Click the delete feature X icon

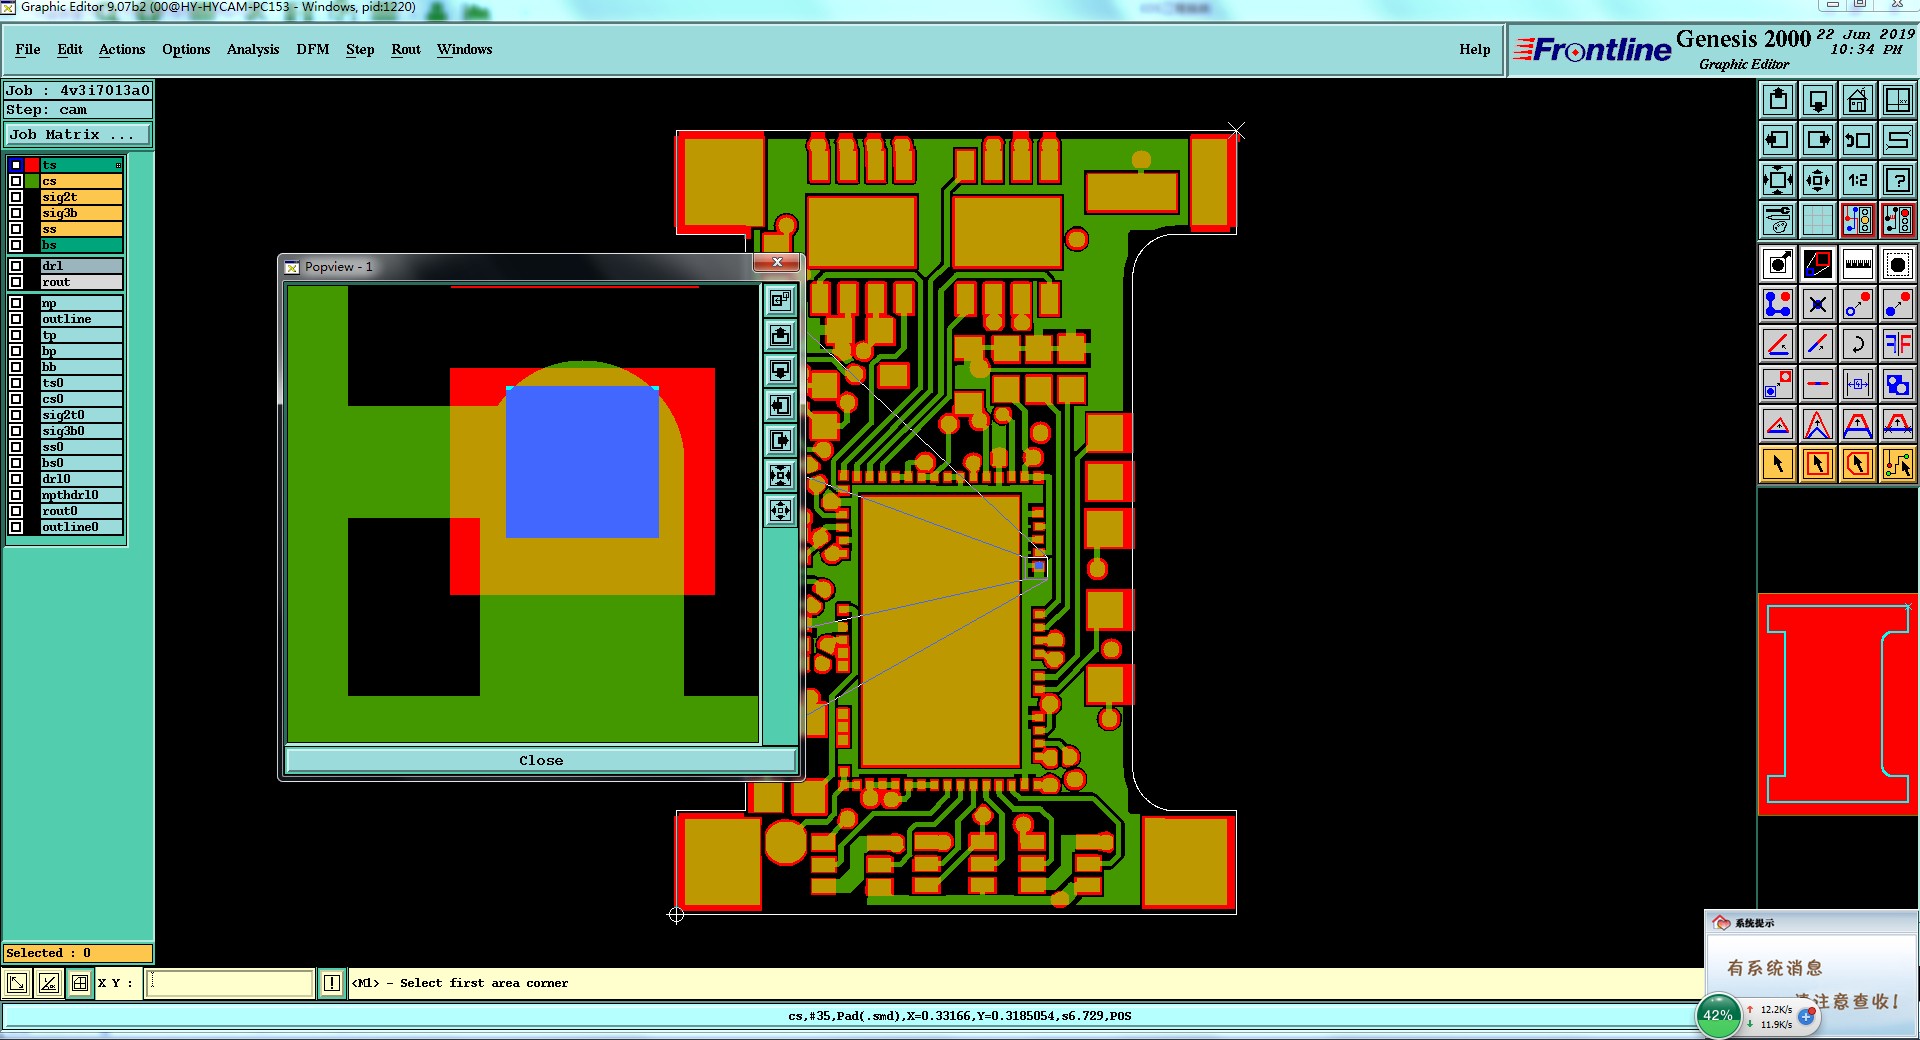coord(1818,304)
